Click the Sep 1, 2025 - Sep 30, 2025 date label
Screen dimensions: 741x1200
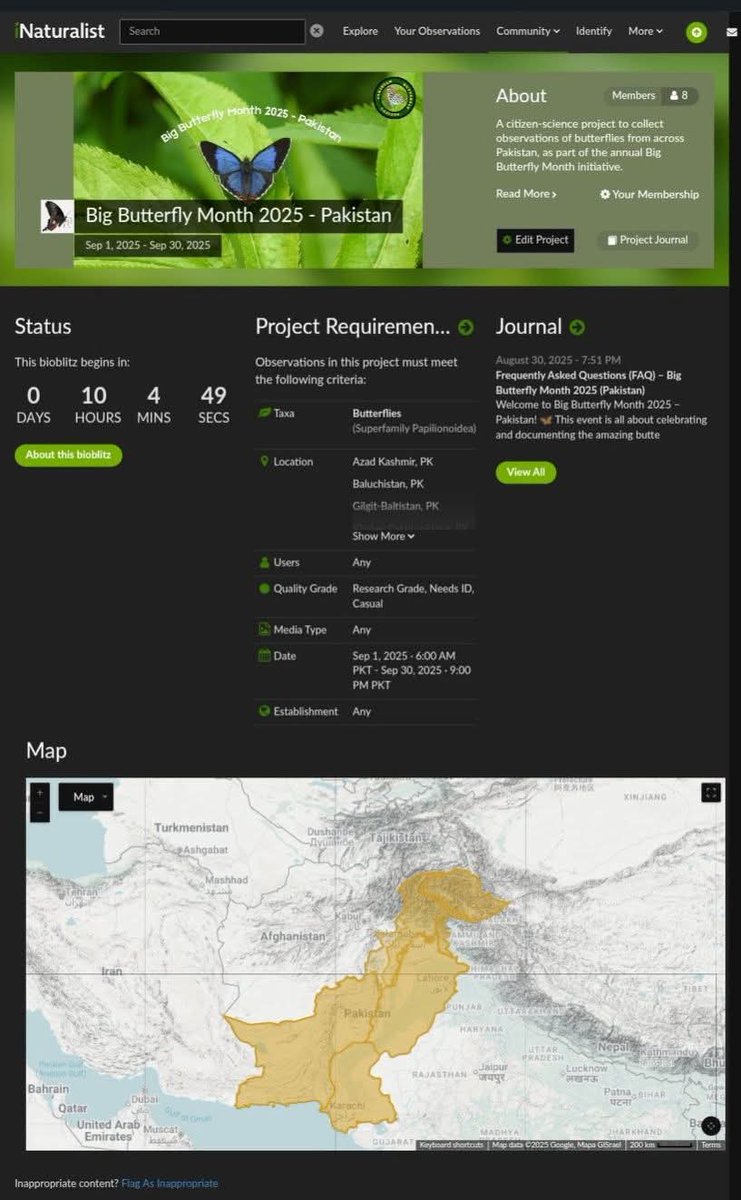pos(148,245)
